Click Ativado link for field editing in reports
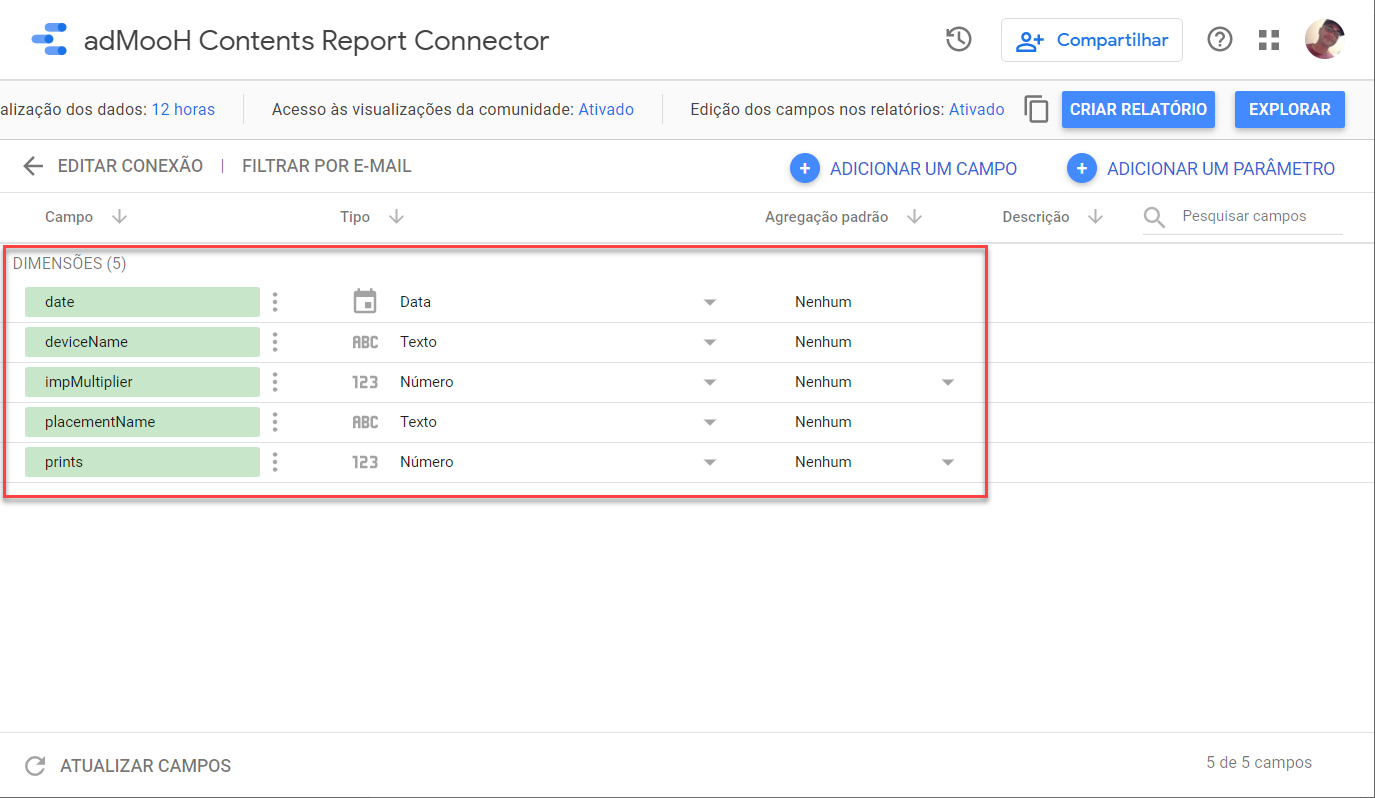 977,110
